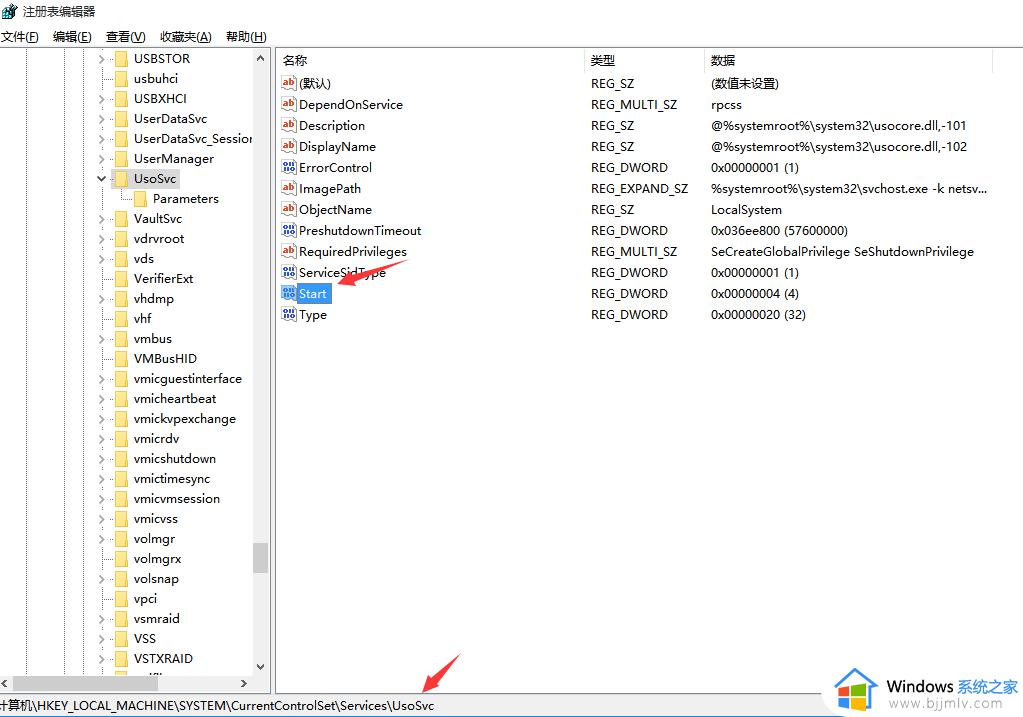This screenshot has width=1023, height=717.
Task: Click the tree horizontal scroll right arrow
Action: pyautogui.click(x=244, y=684)
